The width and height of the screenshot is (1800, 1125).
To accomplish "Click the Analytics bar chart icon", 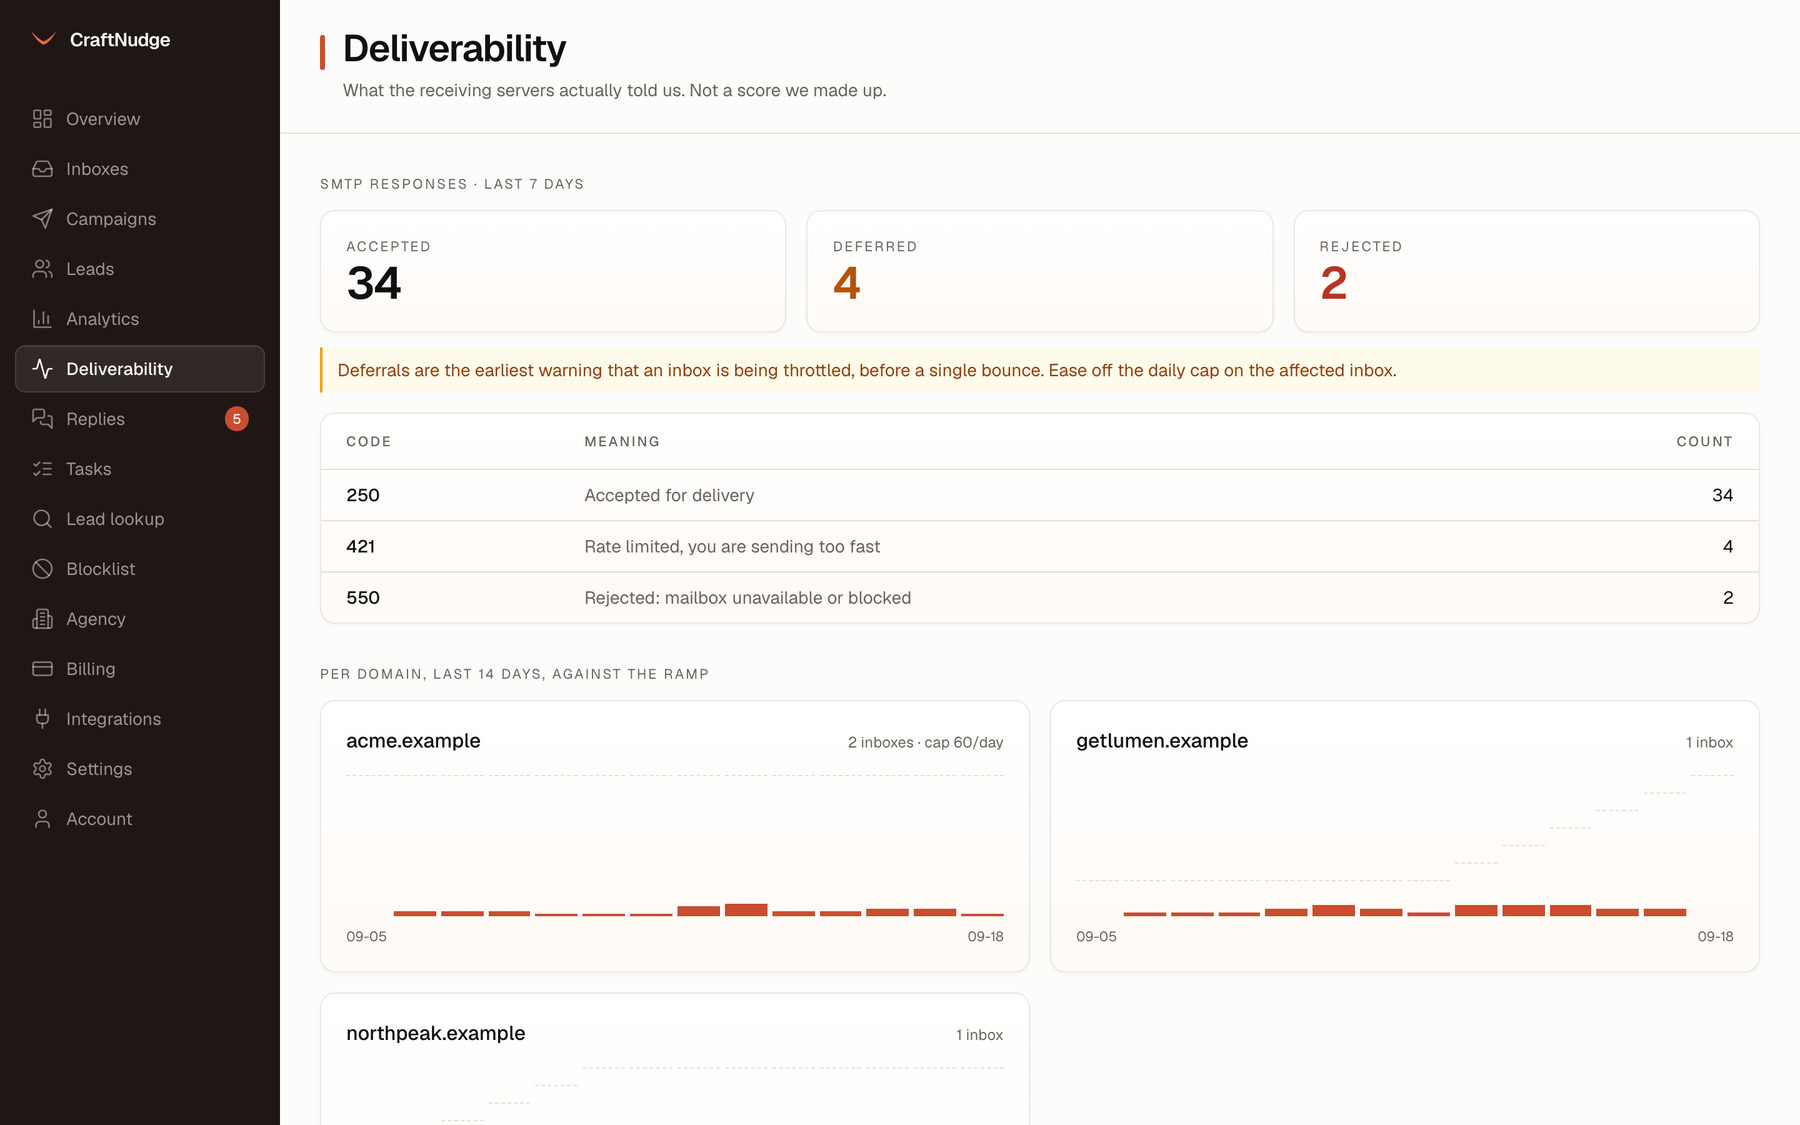I will 42,319.
